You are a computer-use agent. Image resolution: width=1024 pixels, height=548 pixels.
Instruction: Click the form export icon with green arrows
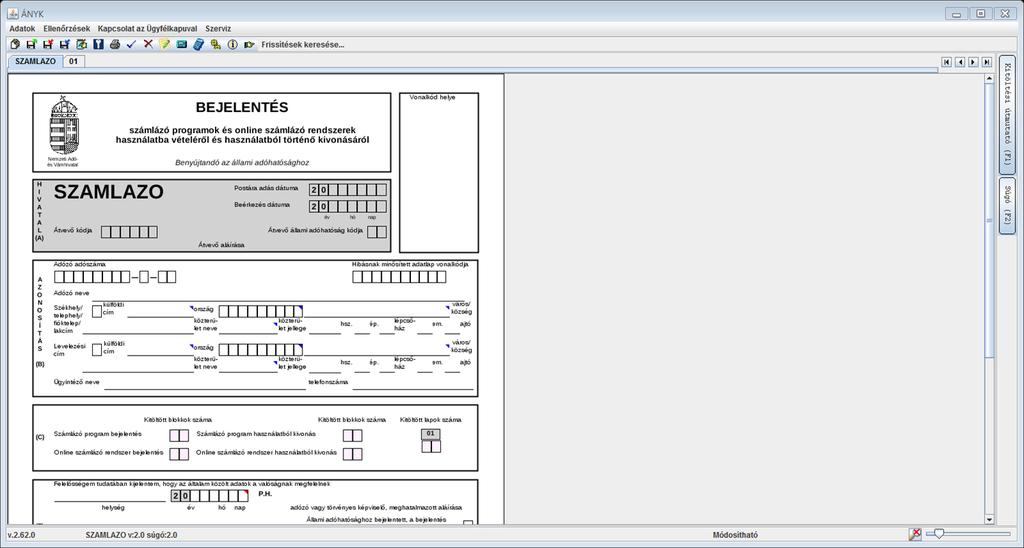[81, 44]
